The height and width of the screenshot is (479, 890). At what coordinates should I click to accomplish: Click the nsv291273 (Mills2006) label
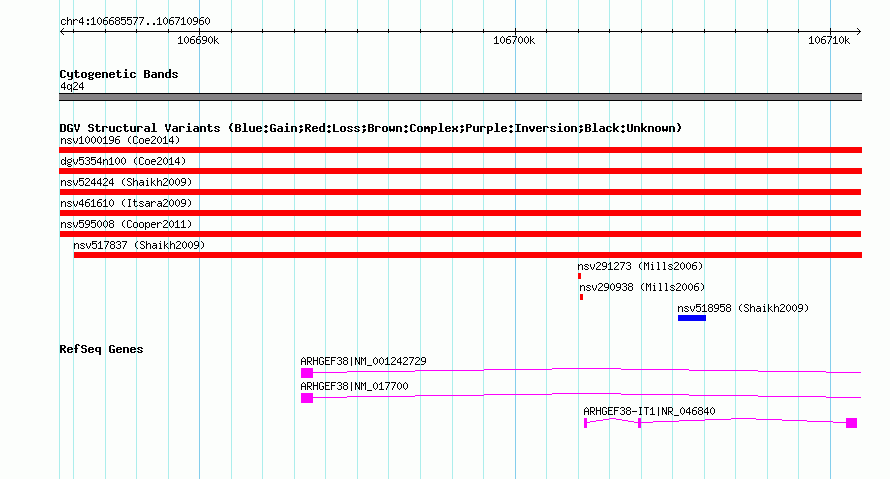click(x=640, y=266)
